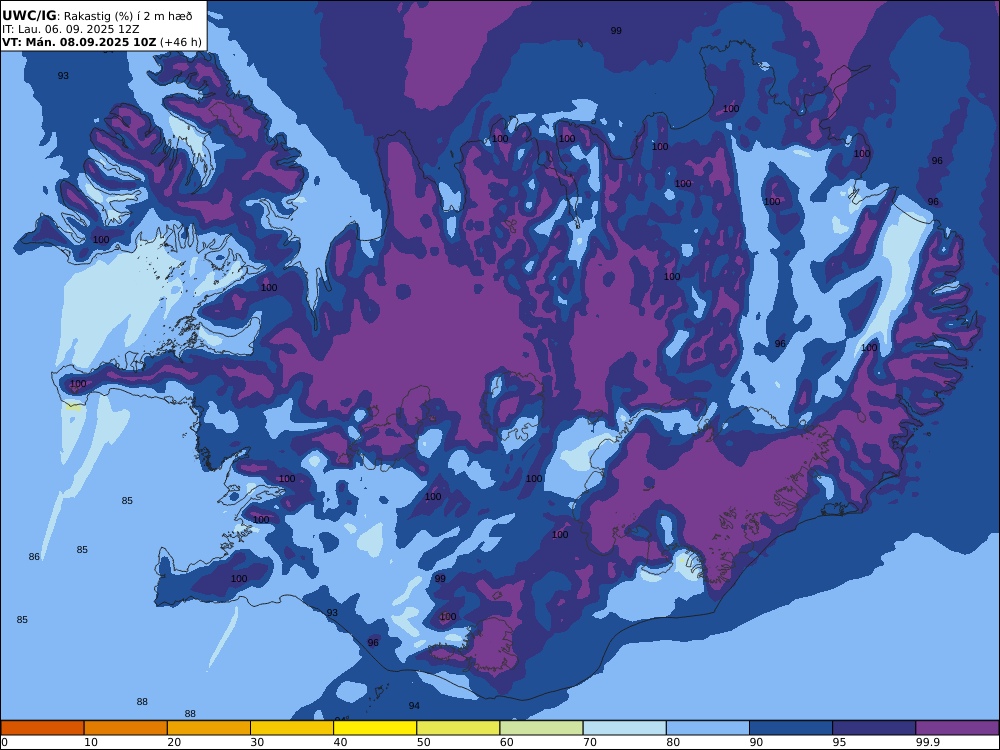This screenshot has width=1000, height=750.
Task: Select the medium blue 90–95 legend swatch
Action: (791, 728)
